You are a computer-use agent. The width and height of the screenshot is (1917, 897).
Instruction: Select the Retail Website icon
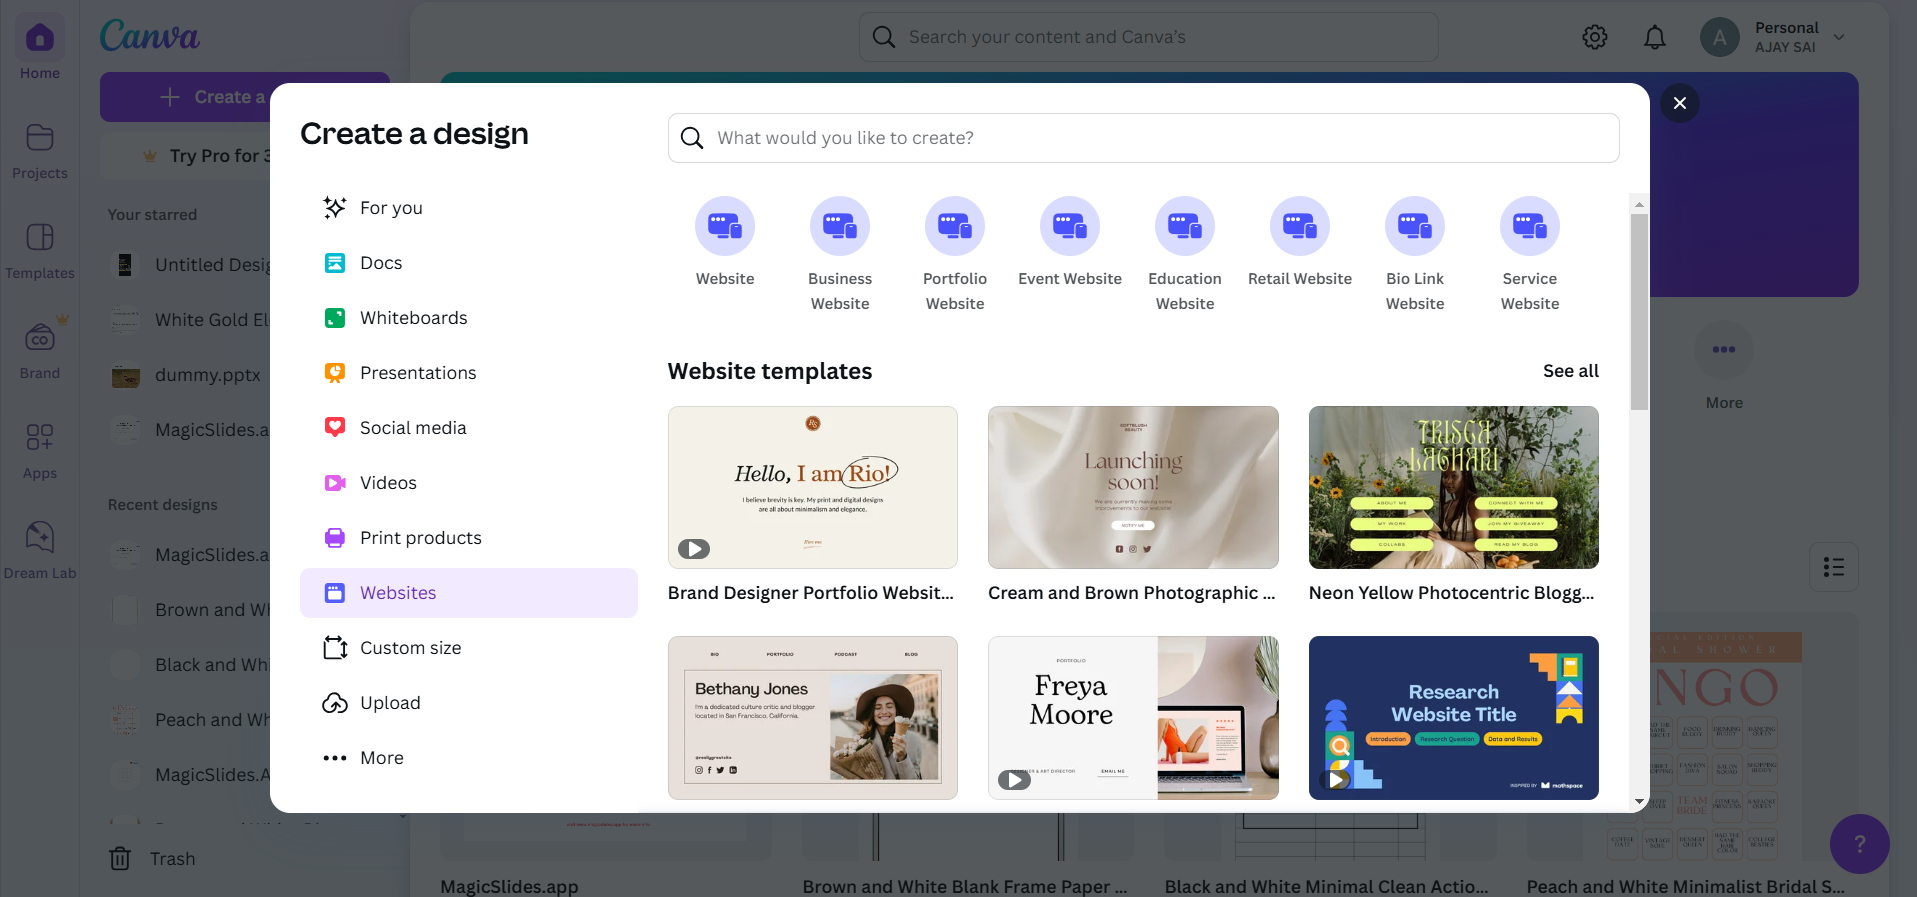click(1300, 226)
